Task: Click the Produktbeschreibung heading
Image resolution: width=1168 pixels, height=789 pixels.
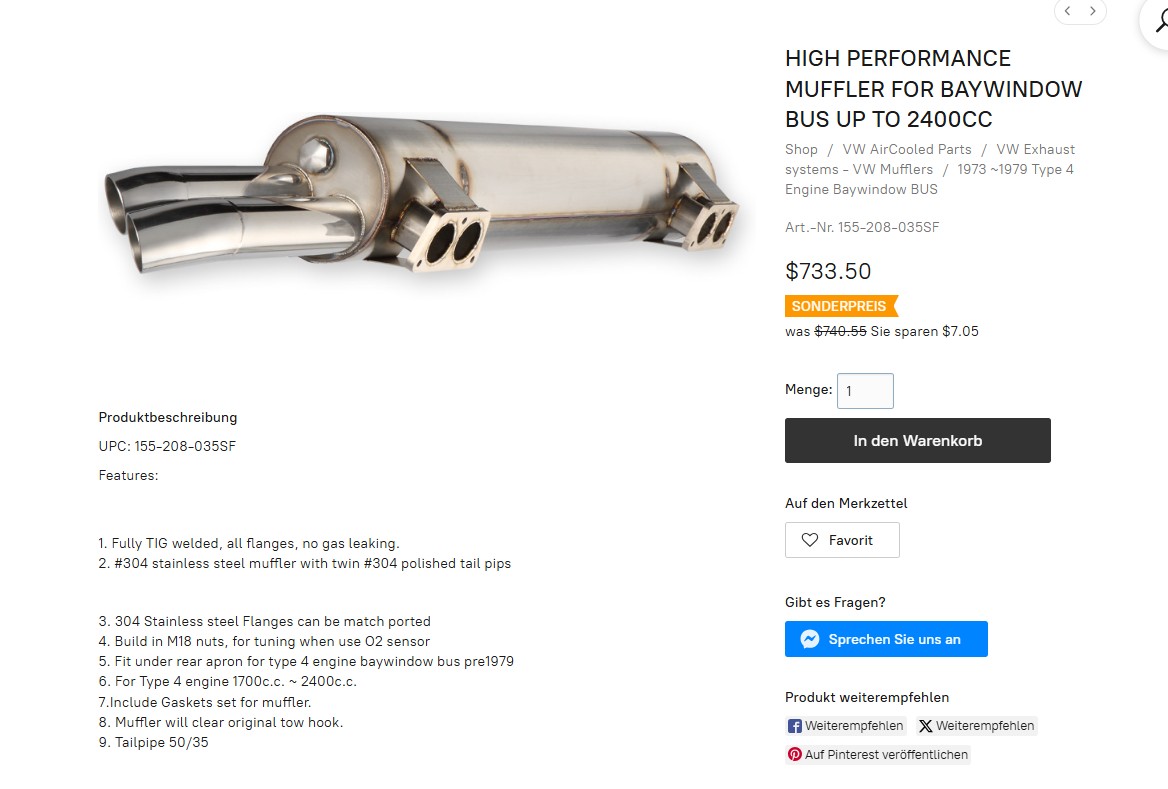Action: click(x=168, y=417)
